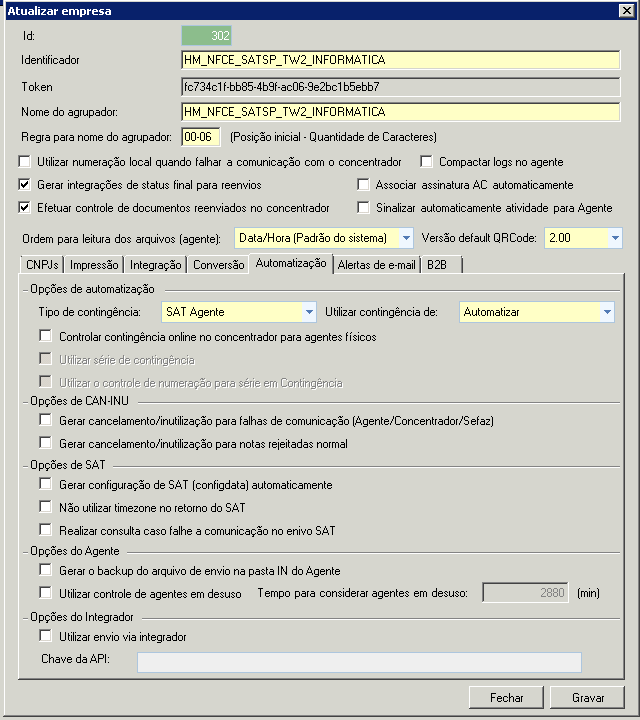This screenshot has width=640, height=720.
Task: Switch to the CNPJs tab
Action: tap(44, 265)
